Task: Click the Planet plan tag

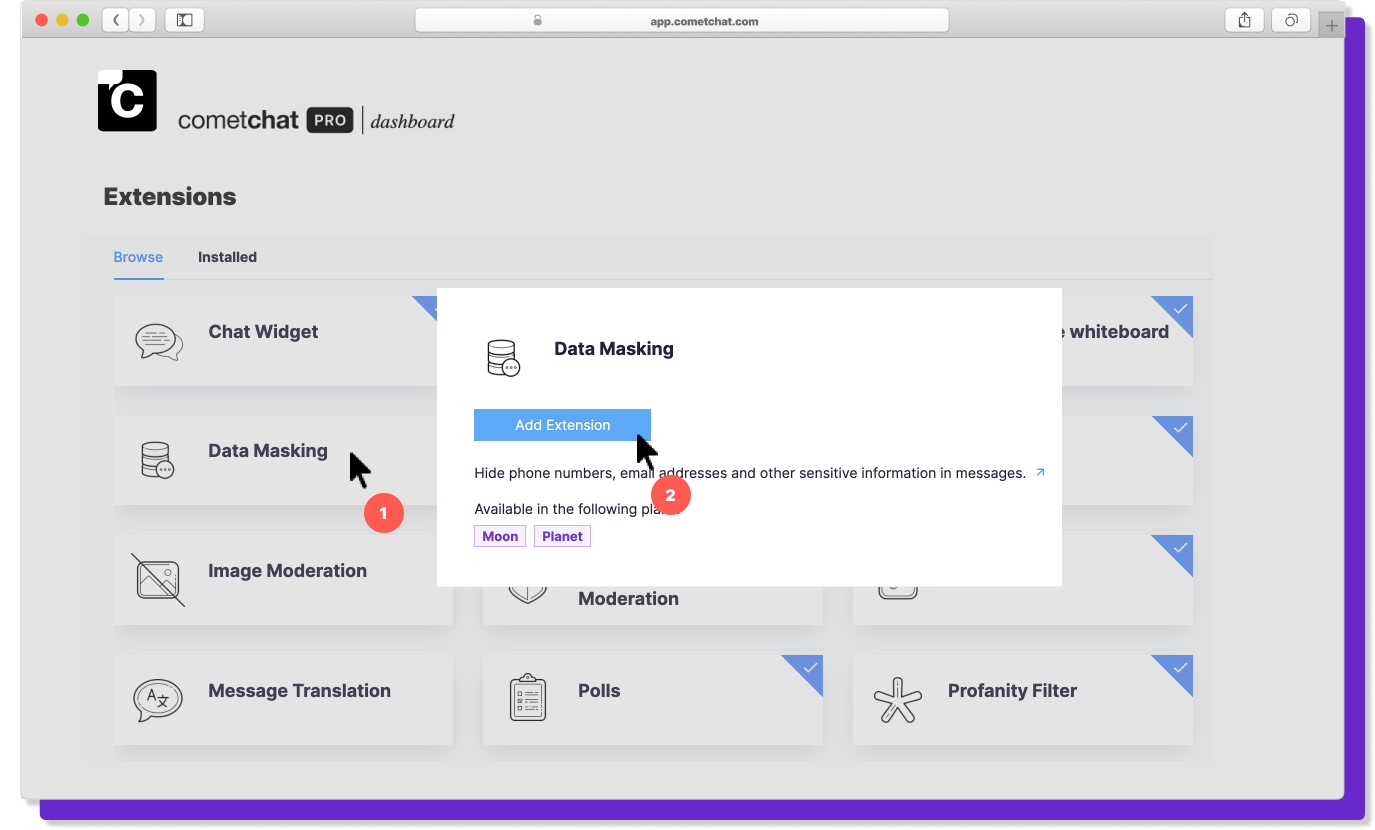Action: [562, 536]
